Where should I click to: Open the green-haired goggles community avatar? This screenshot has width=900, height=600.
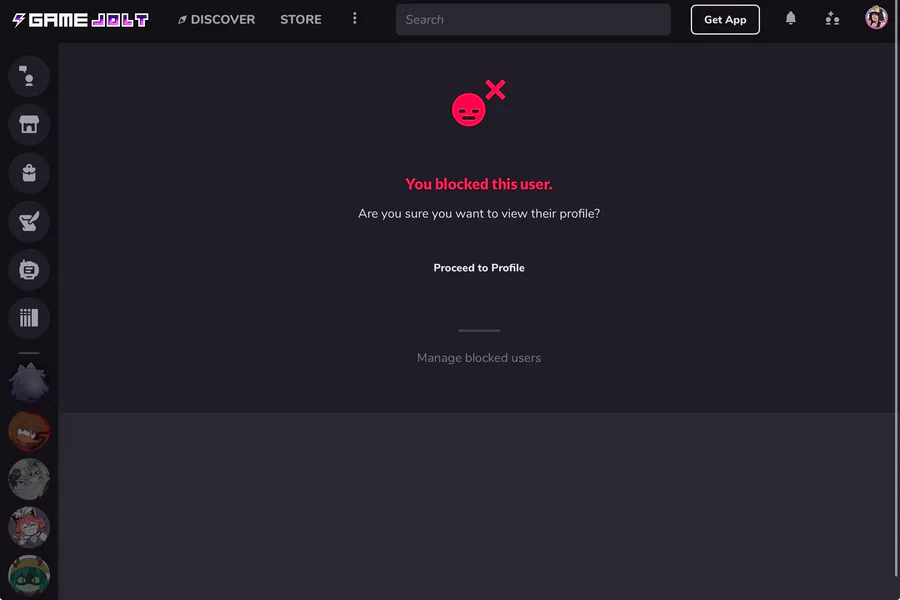[29, 575]
